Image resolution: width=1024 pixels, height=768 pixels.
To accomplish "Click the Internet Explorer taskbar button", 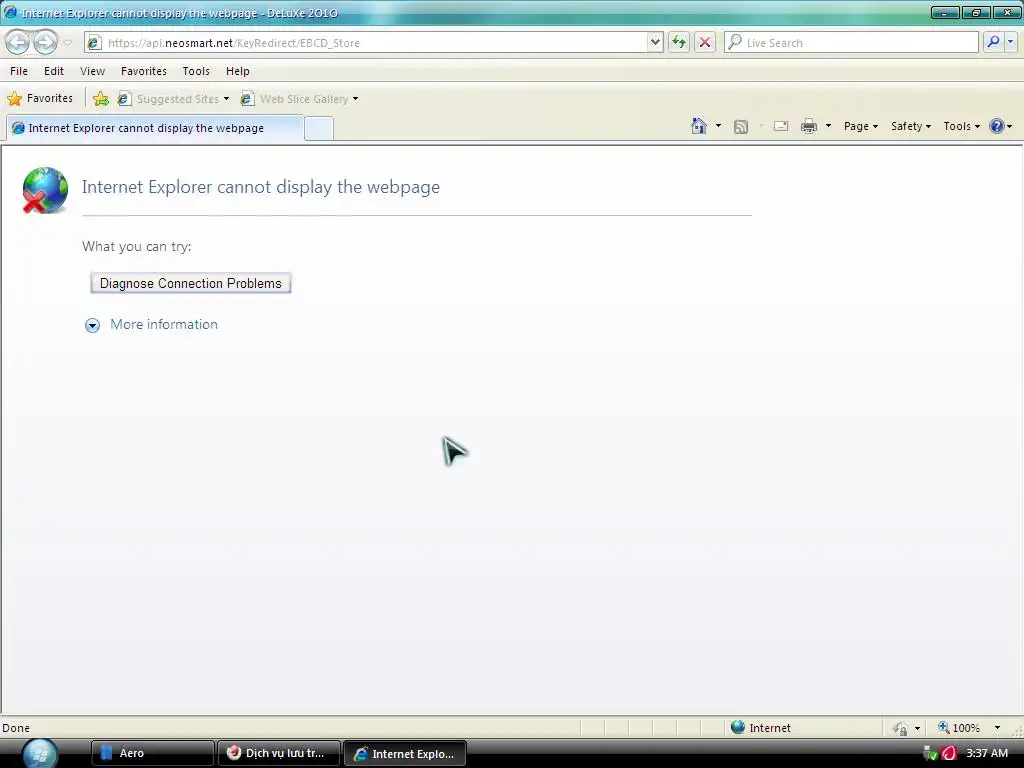I will [x=405, y=754].
